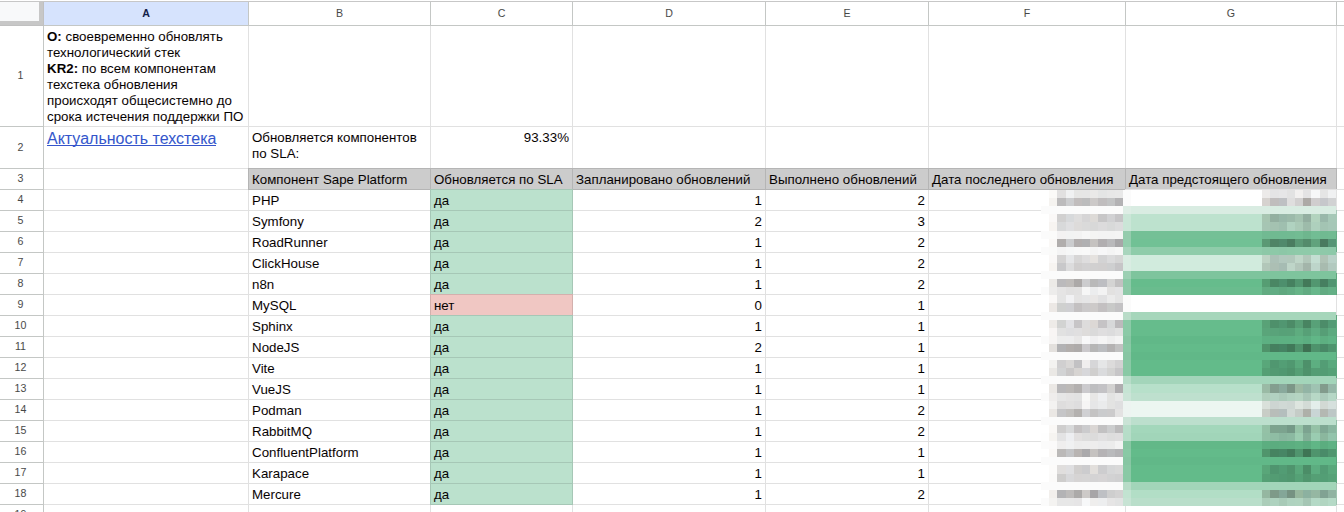Select row 9 header
Viewport: 1344px width, 512px height.
tap(21, 305)
